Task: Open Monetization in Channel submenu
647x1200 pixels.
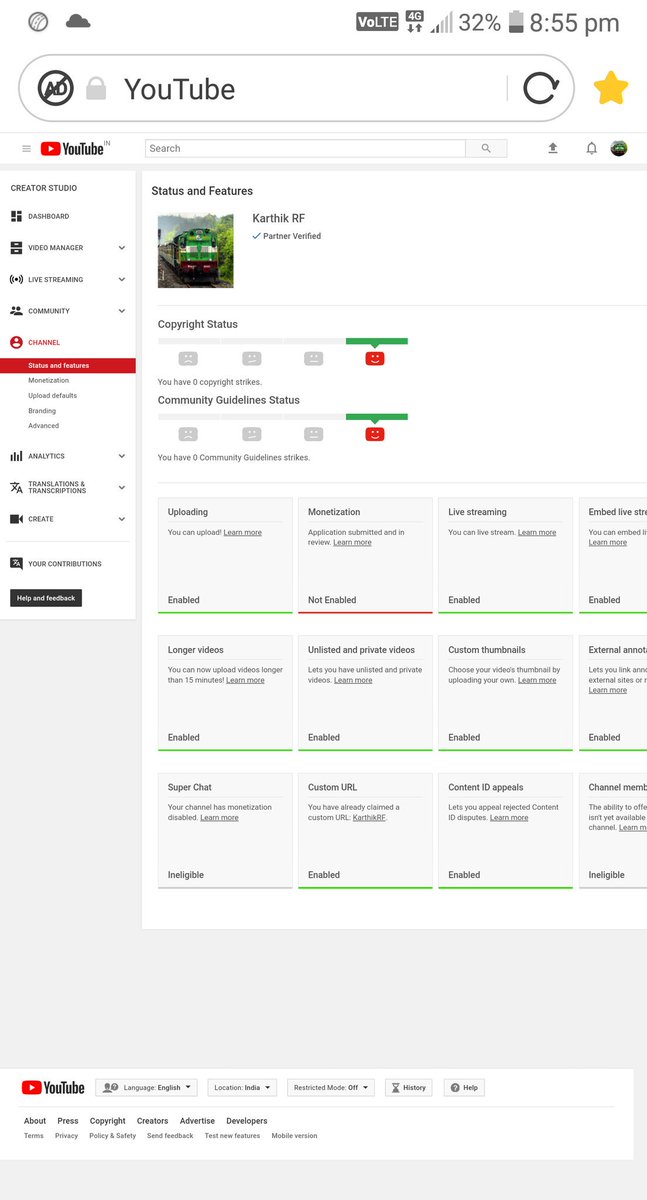Action: pos(49,380)
